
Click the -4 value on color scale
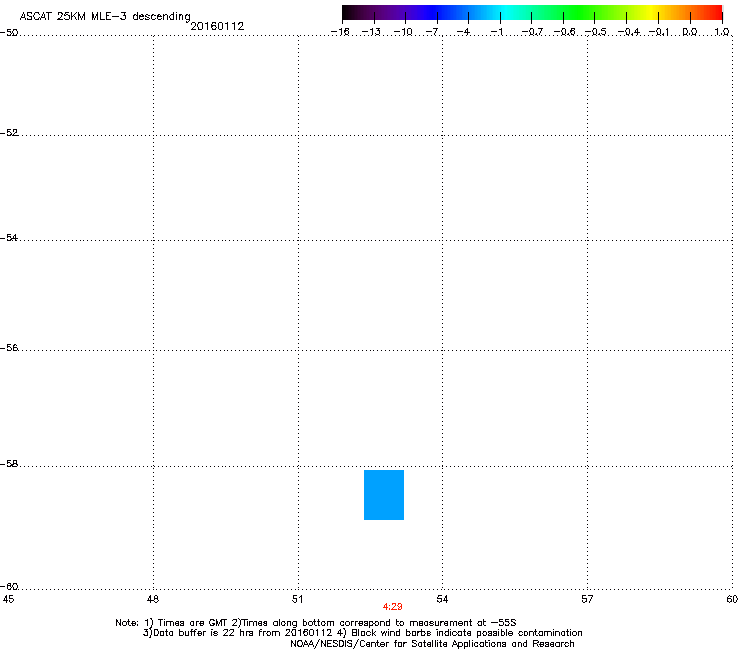click(x=464, y=32)
